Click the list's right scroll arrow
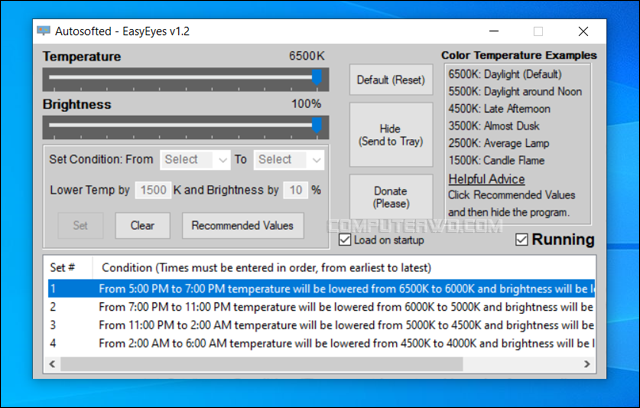Screen dimensions: 640x408 point(587,364)
